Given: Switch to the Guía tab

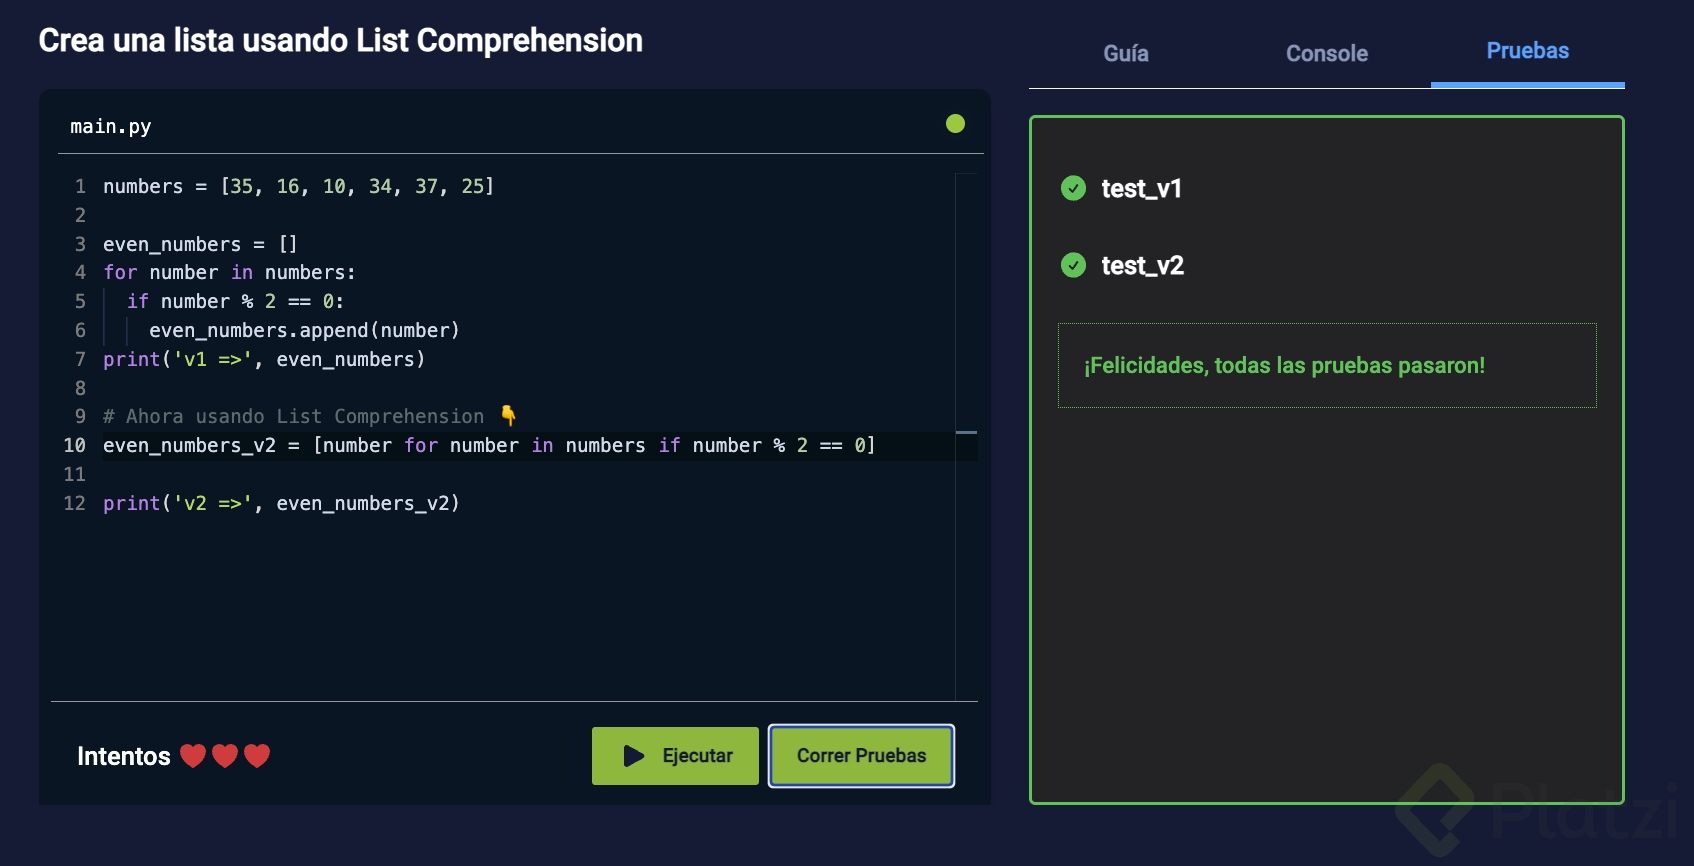Looking at the screenshot, I should 1125,54.
